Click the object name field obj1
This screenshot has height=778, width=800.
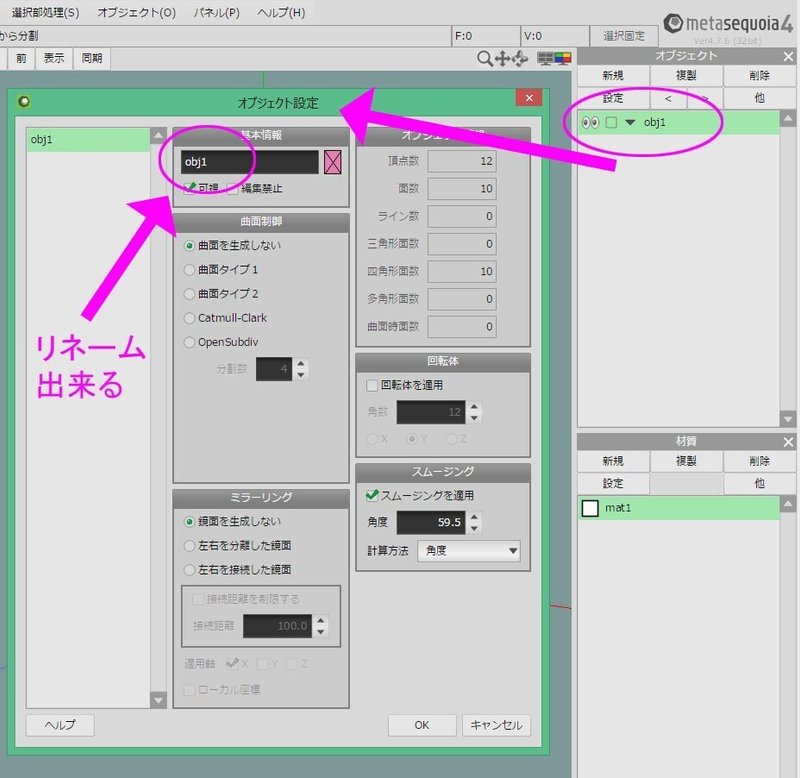pyautogui.click(x=249, y=162)
